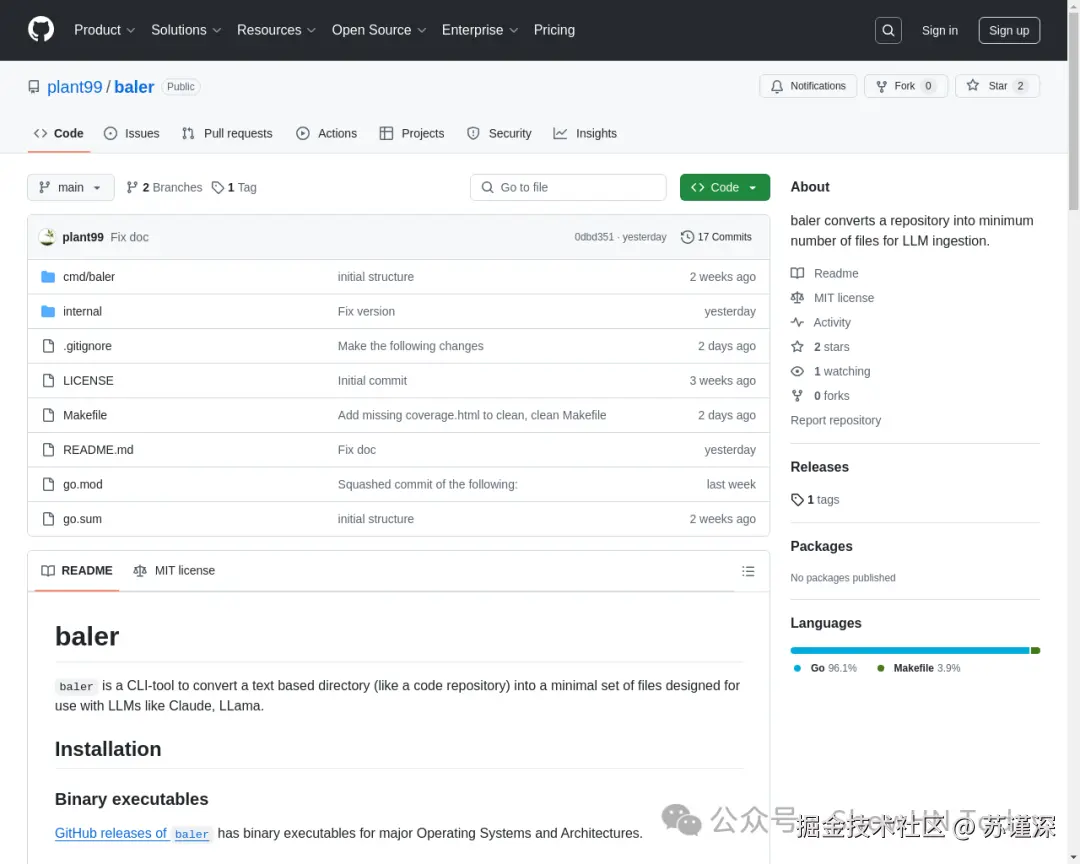1080x864 pixels.
Task: Switch to the Security tab
Action: 499,134
